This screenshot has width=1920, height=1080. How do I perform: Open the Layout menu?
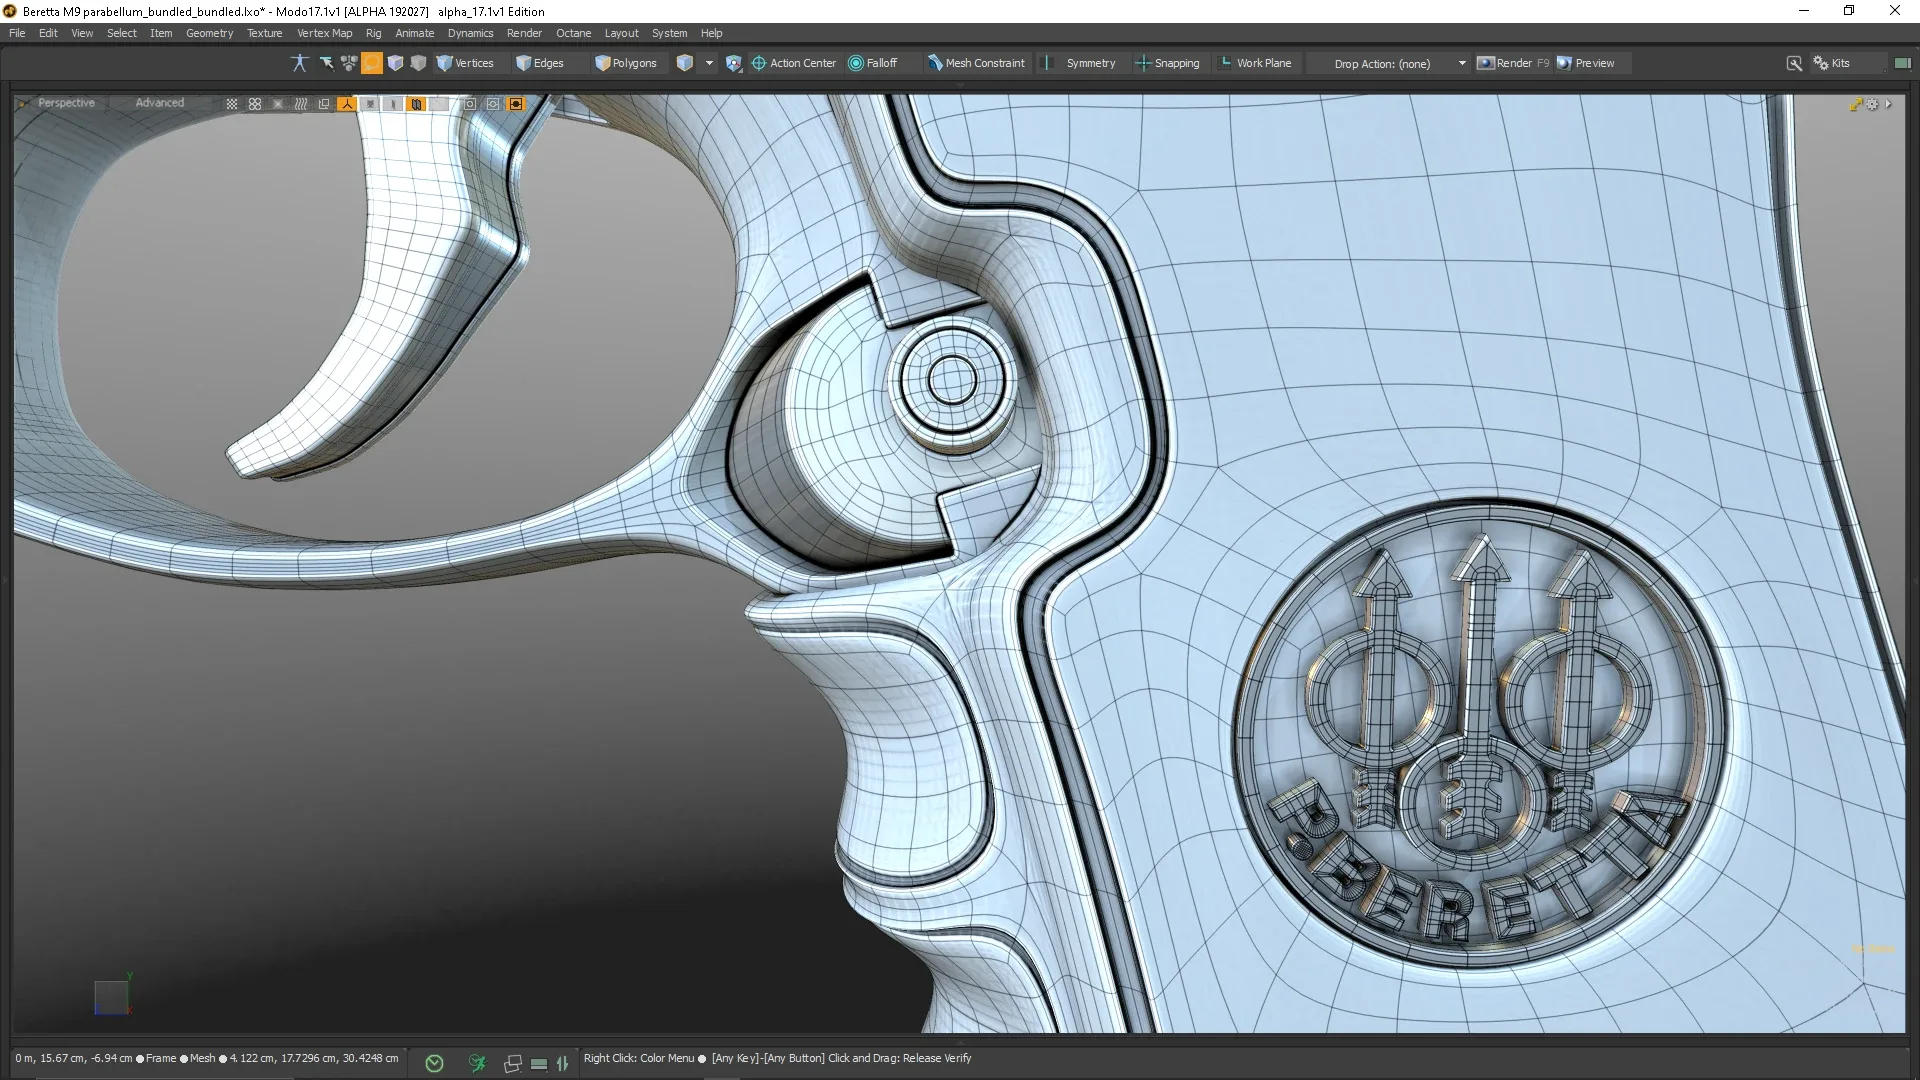tap(621, 33)
